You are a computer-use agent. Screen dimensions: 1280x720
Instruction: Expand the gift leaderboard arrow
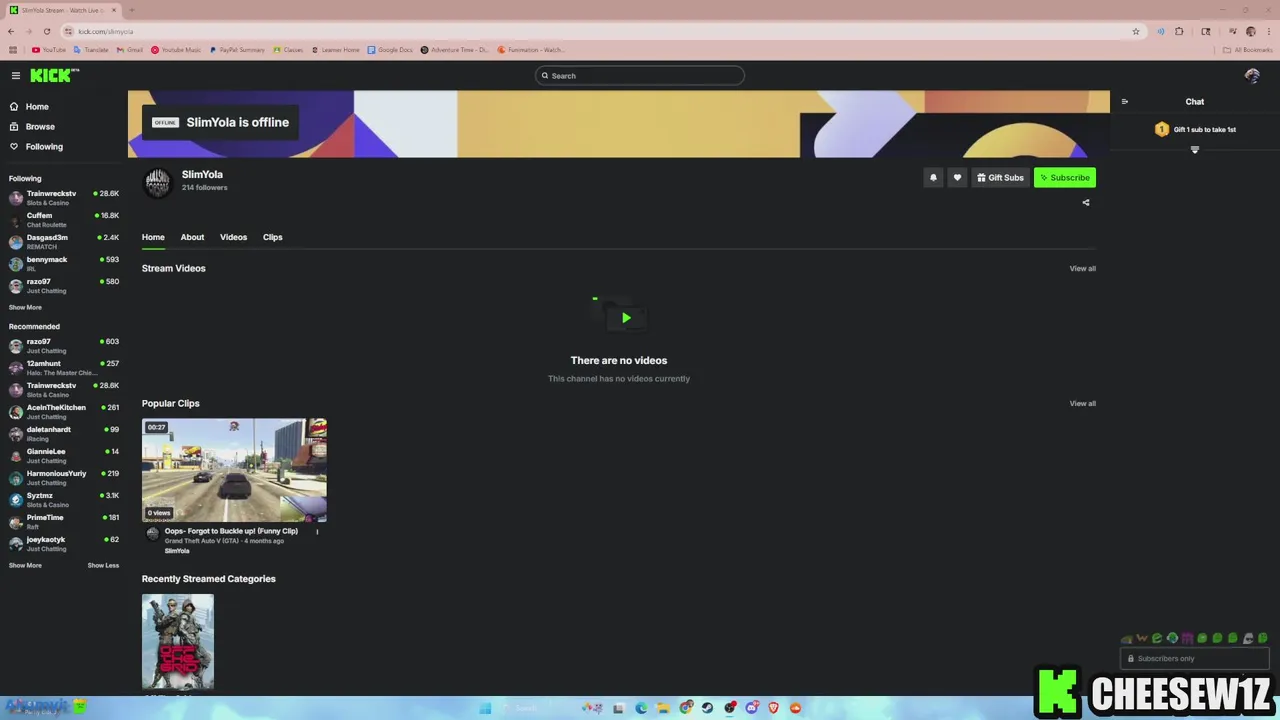(1194, 150)
